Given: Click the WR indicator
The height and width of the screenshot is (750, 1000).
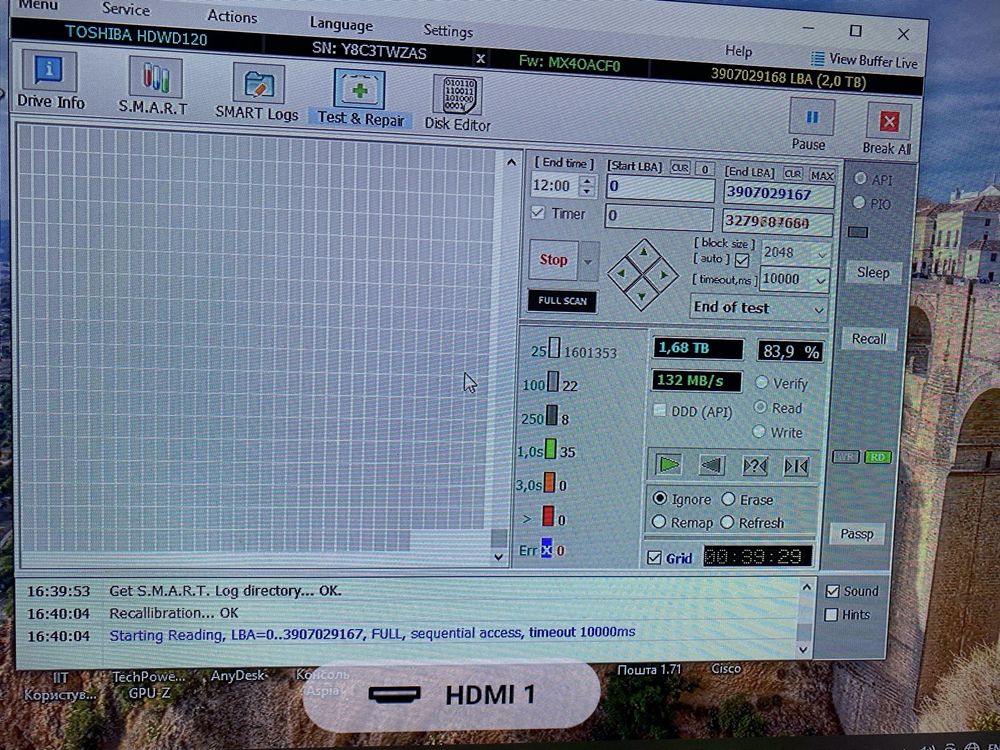Looking at the screenshot, I should tap(846, 456).
